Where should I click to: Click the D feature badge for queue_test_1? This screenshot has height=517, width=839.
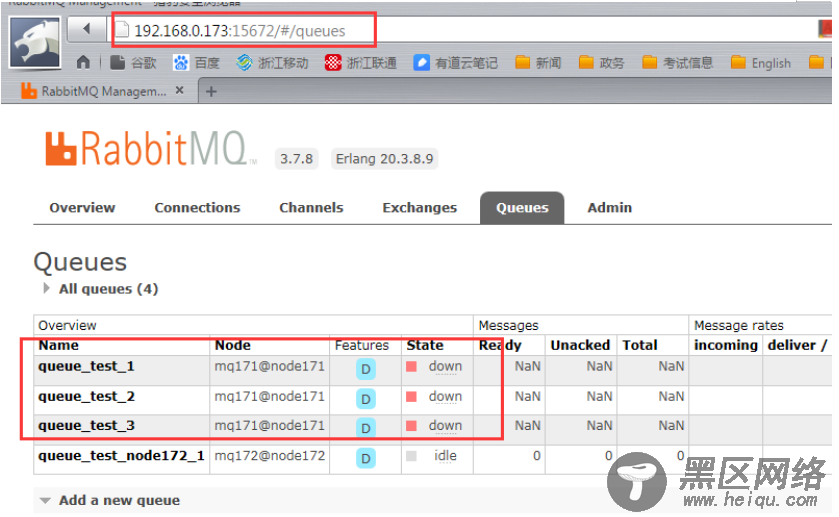click(365, 369)
